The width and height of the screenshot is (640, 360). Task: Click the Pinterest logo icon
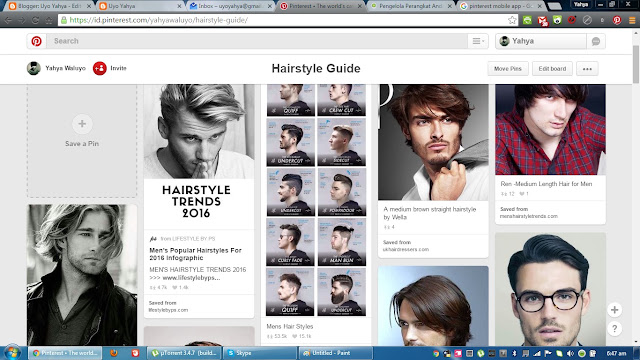[x=36, y=41]
